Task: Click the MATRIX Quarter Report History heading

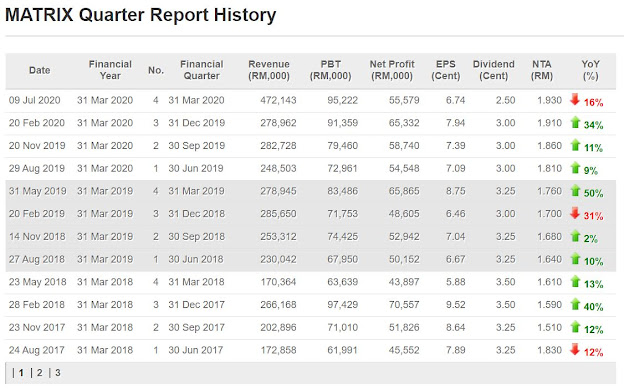Action: point(140,15)
